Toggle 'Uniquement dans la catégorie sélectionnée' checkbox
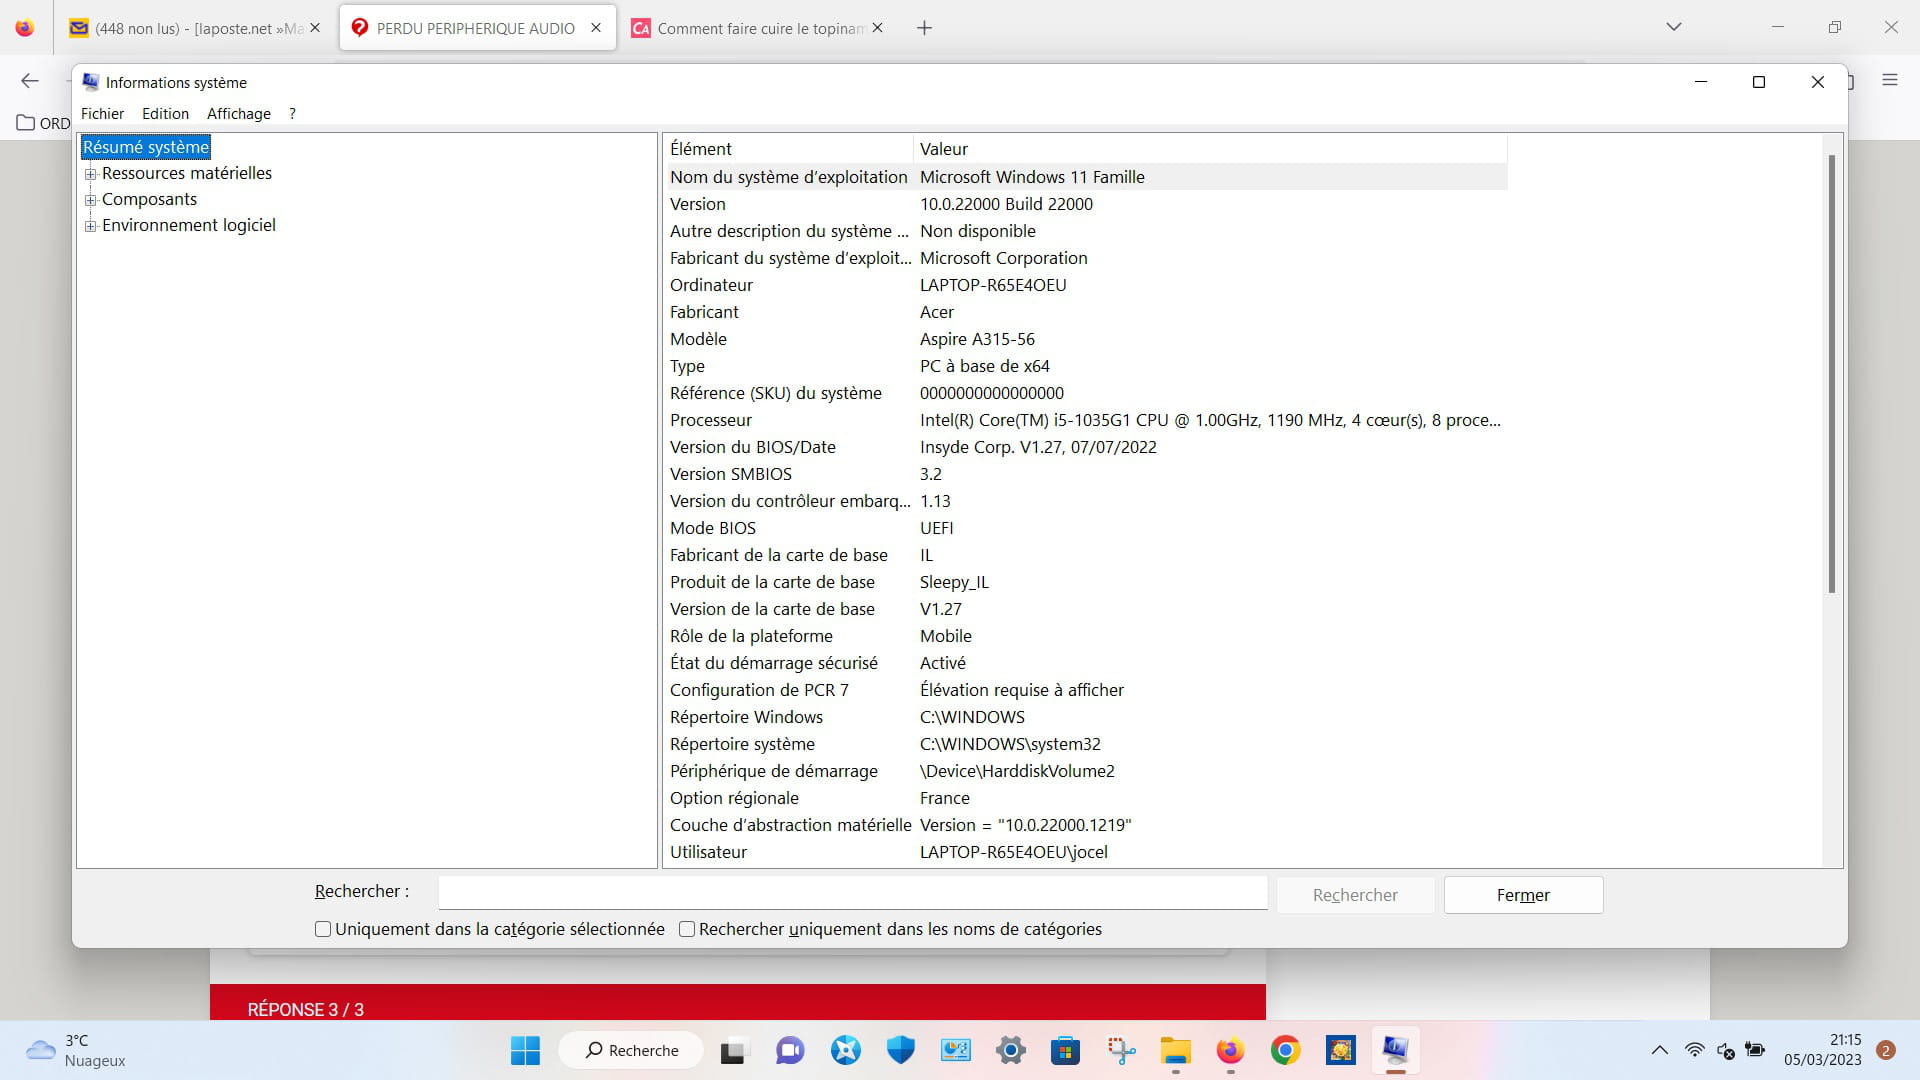The height and width of the screenshot is (1080, 1920). point(323,929)
